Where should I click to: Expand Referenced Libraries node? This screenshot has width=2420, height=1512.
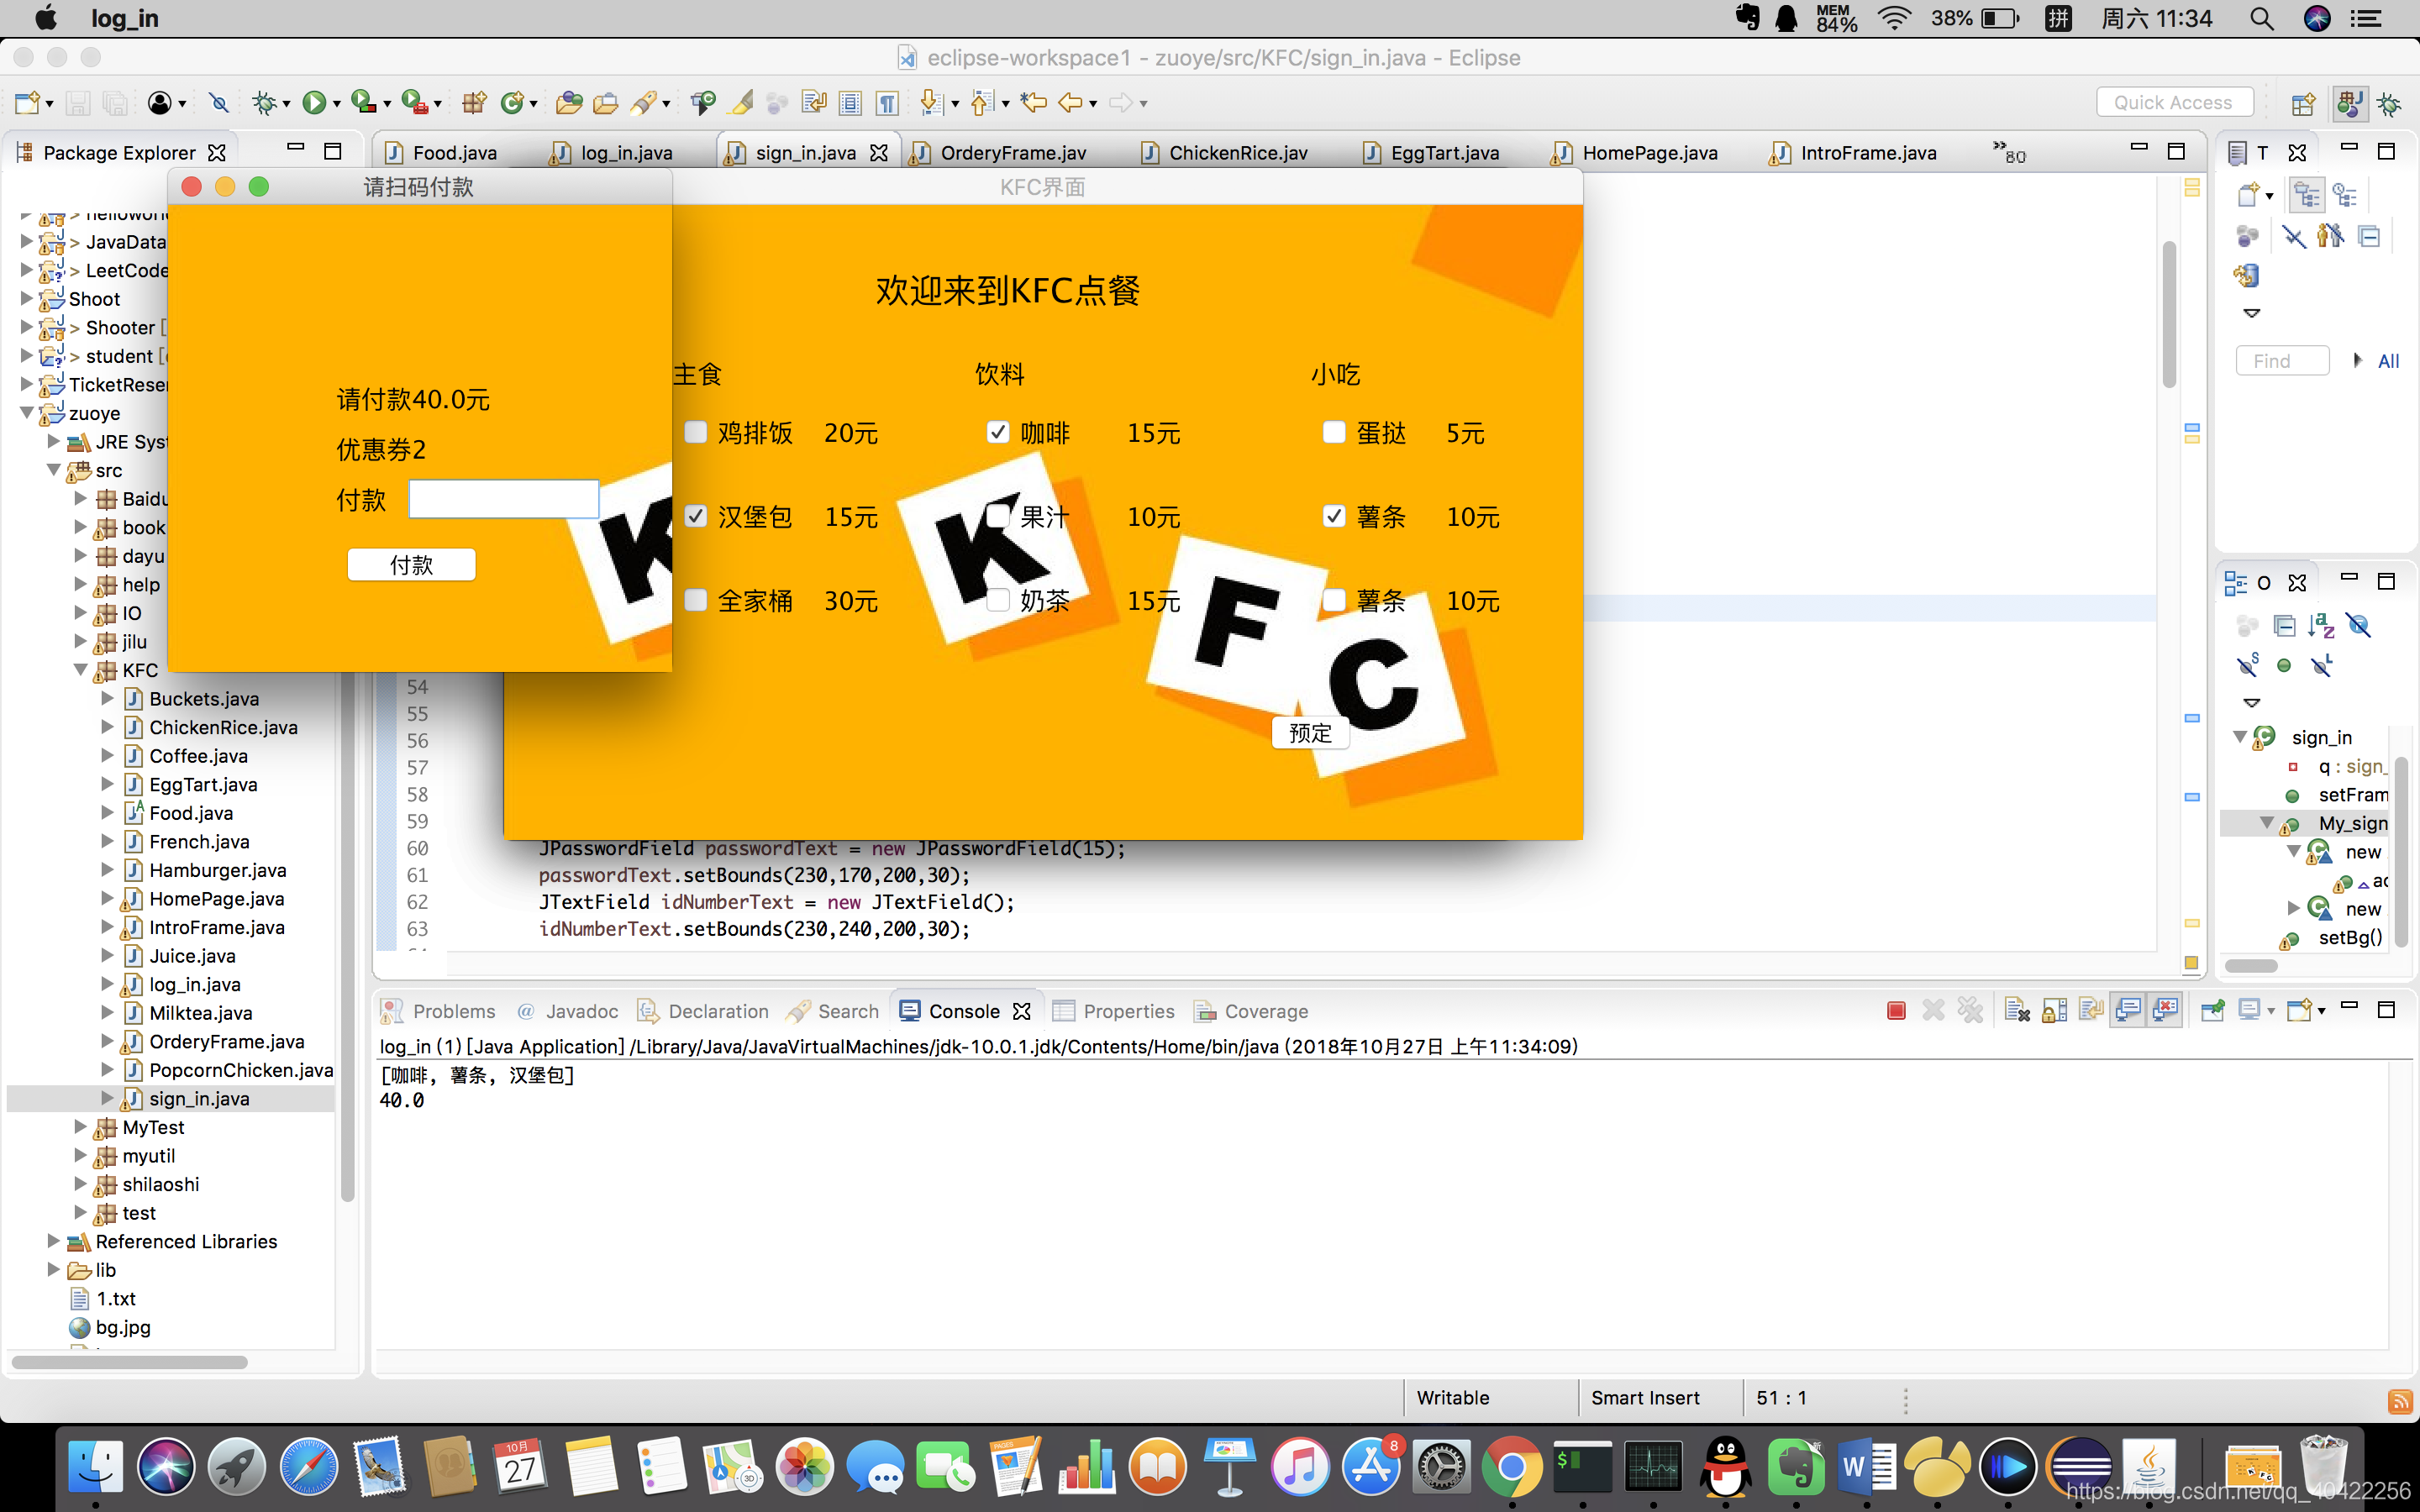pyautogui.click(x=54, y=1241)
